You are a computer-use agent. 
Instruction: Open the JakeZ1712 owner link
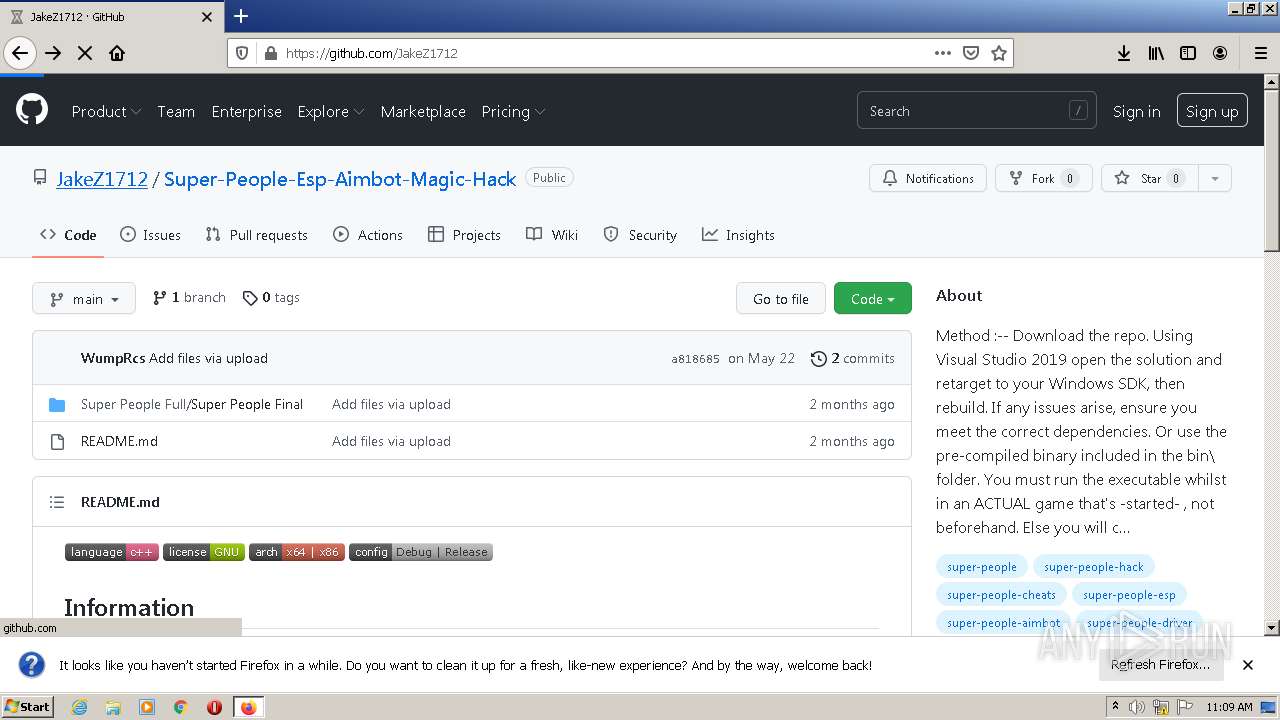tap(102, 179)
